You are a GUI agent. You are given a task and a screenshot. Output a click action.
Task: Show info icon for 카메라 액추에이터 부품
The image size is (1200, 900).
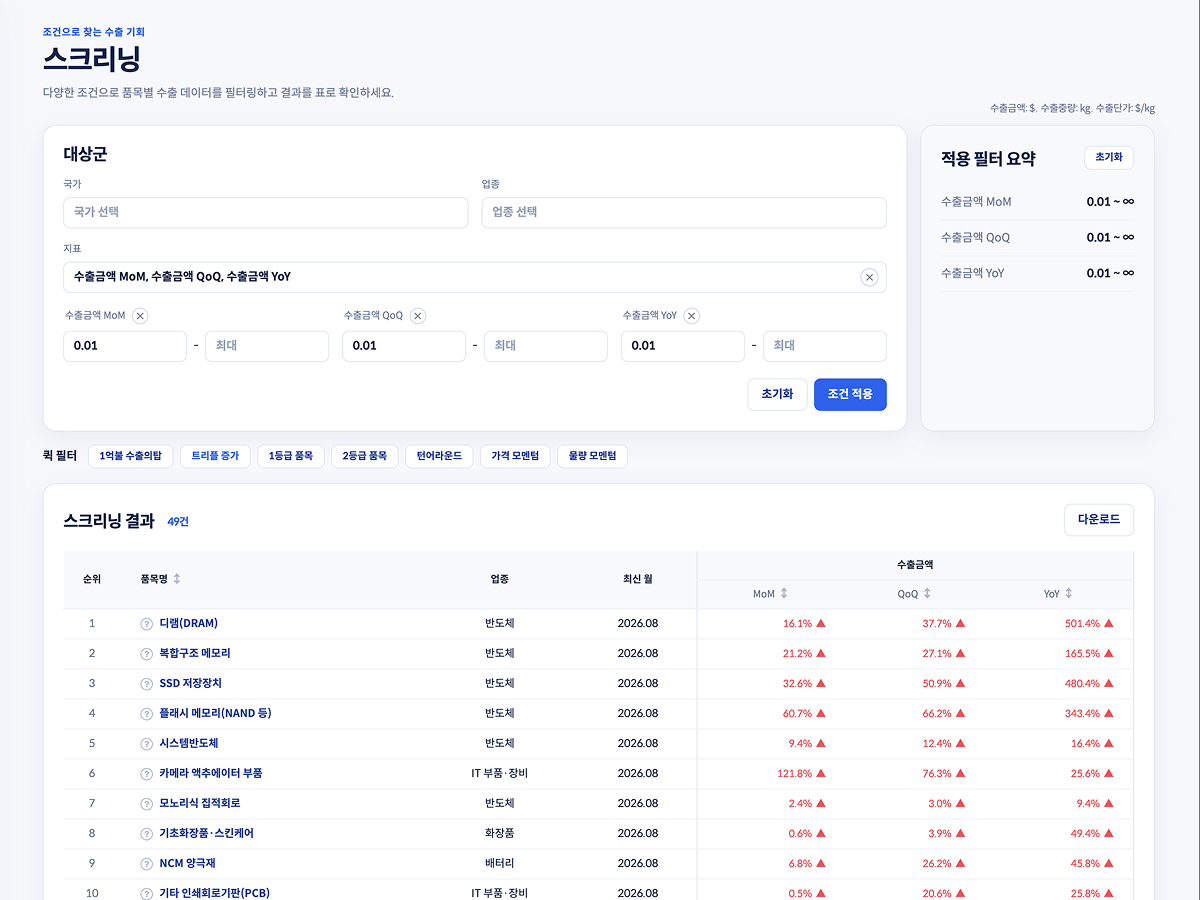(147, 774)
